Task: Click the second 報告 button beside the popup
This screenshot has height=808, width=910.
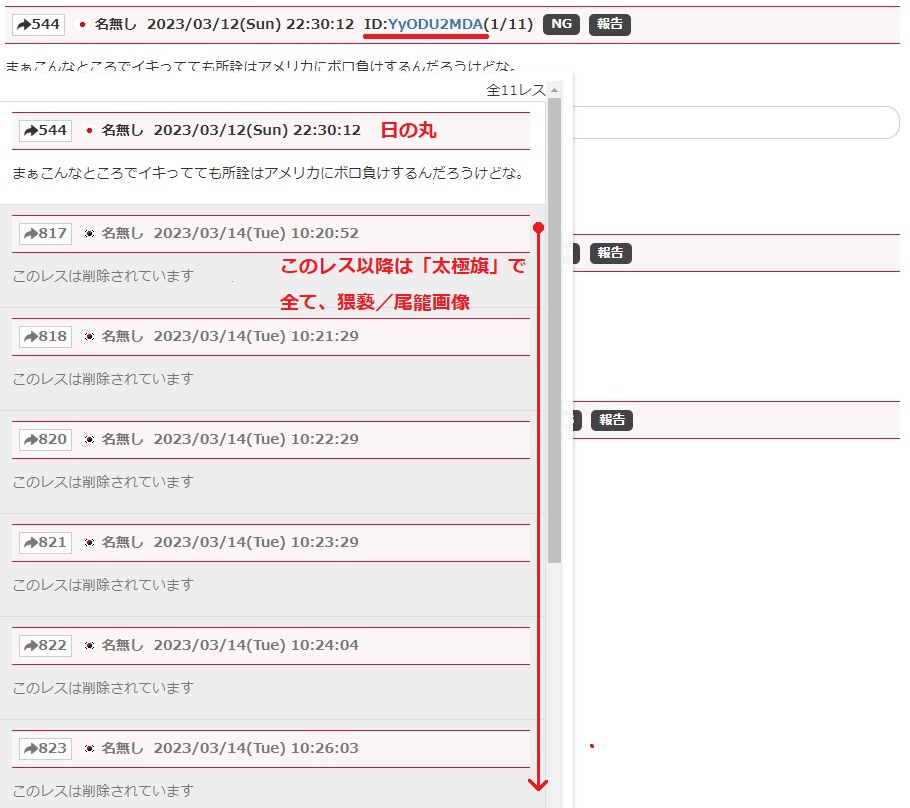Action: (x=610, y=253)
